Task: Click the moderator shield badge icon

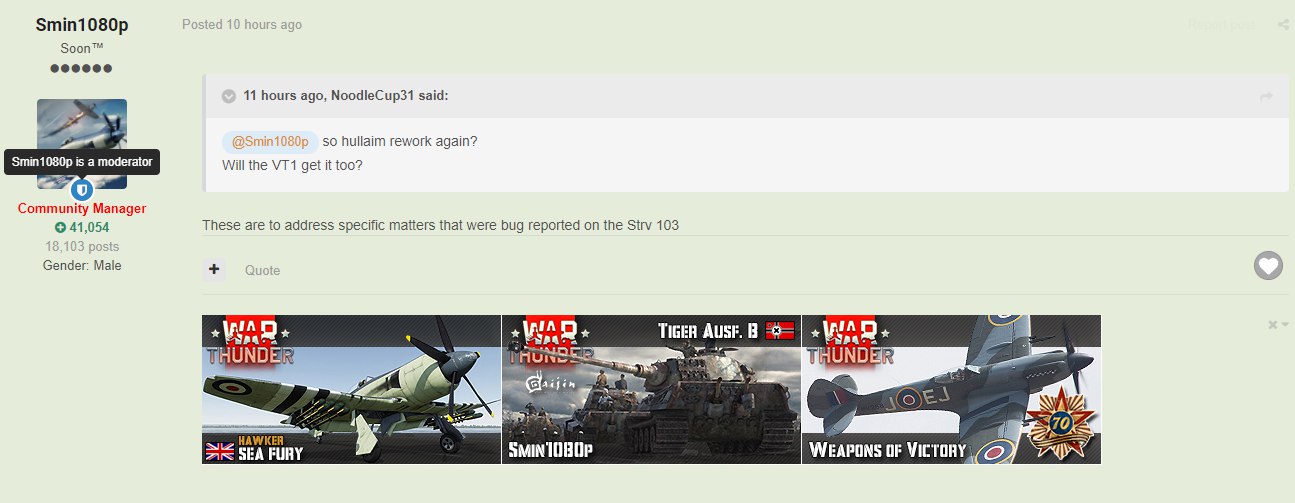Action: [x=82, y=189]
